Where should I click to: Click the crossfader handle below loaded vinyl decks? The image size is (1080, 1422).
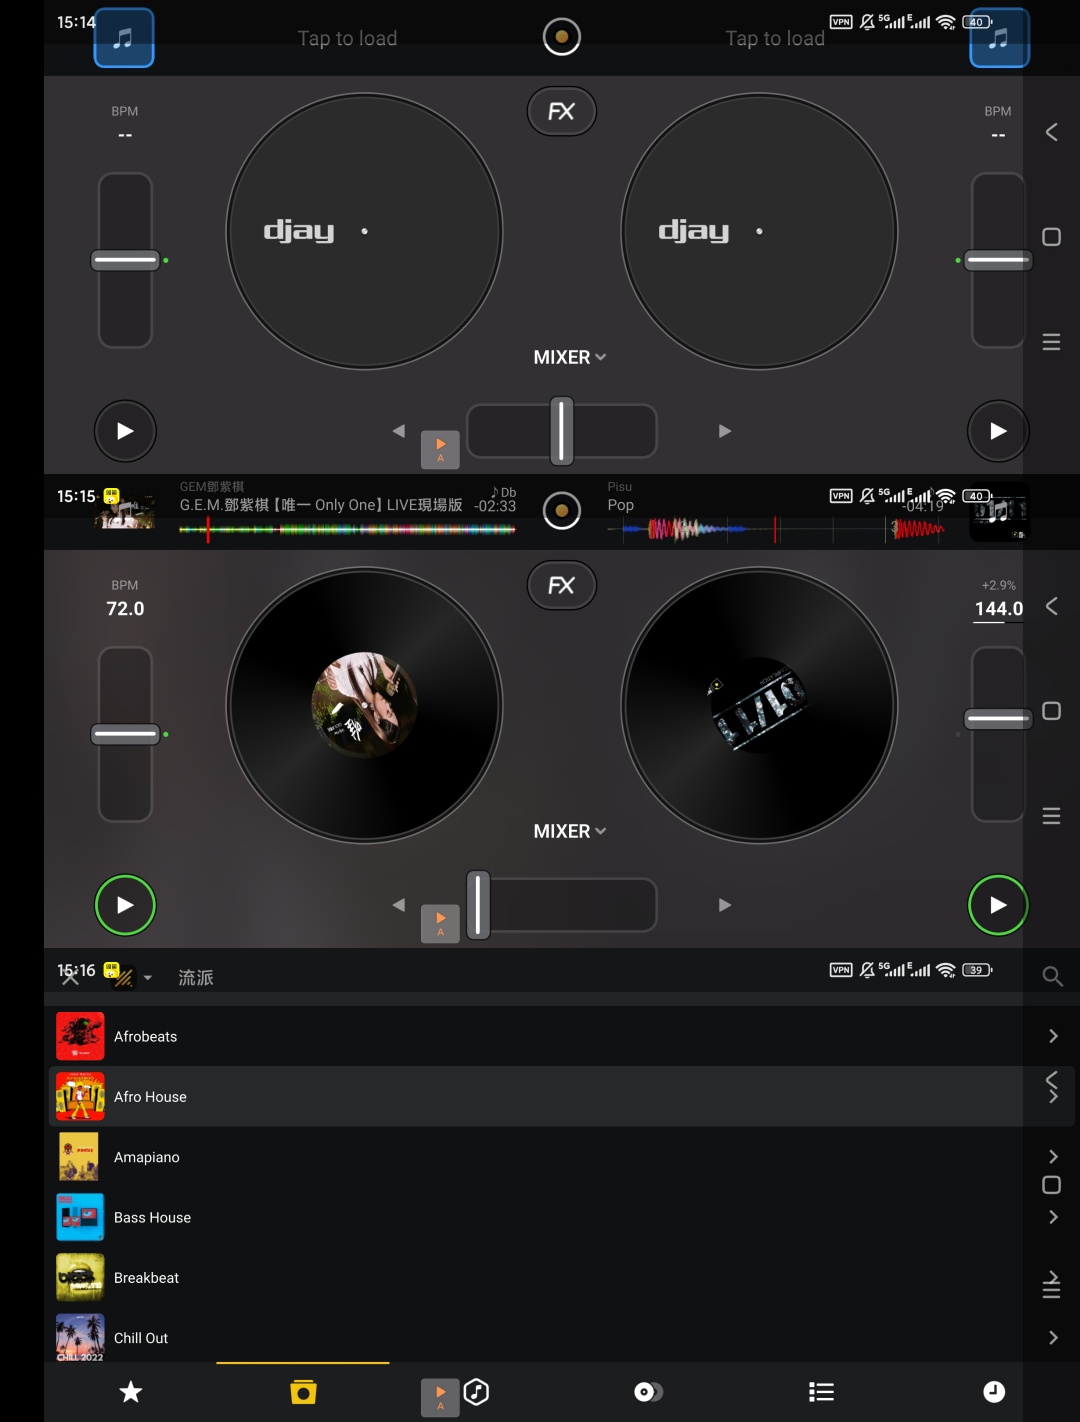479,905
